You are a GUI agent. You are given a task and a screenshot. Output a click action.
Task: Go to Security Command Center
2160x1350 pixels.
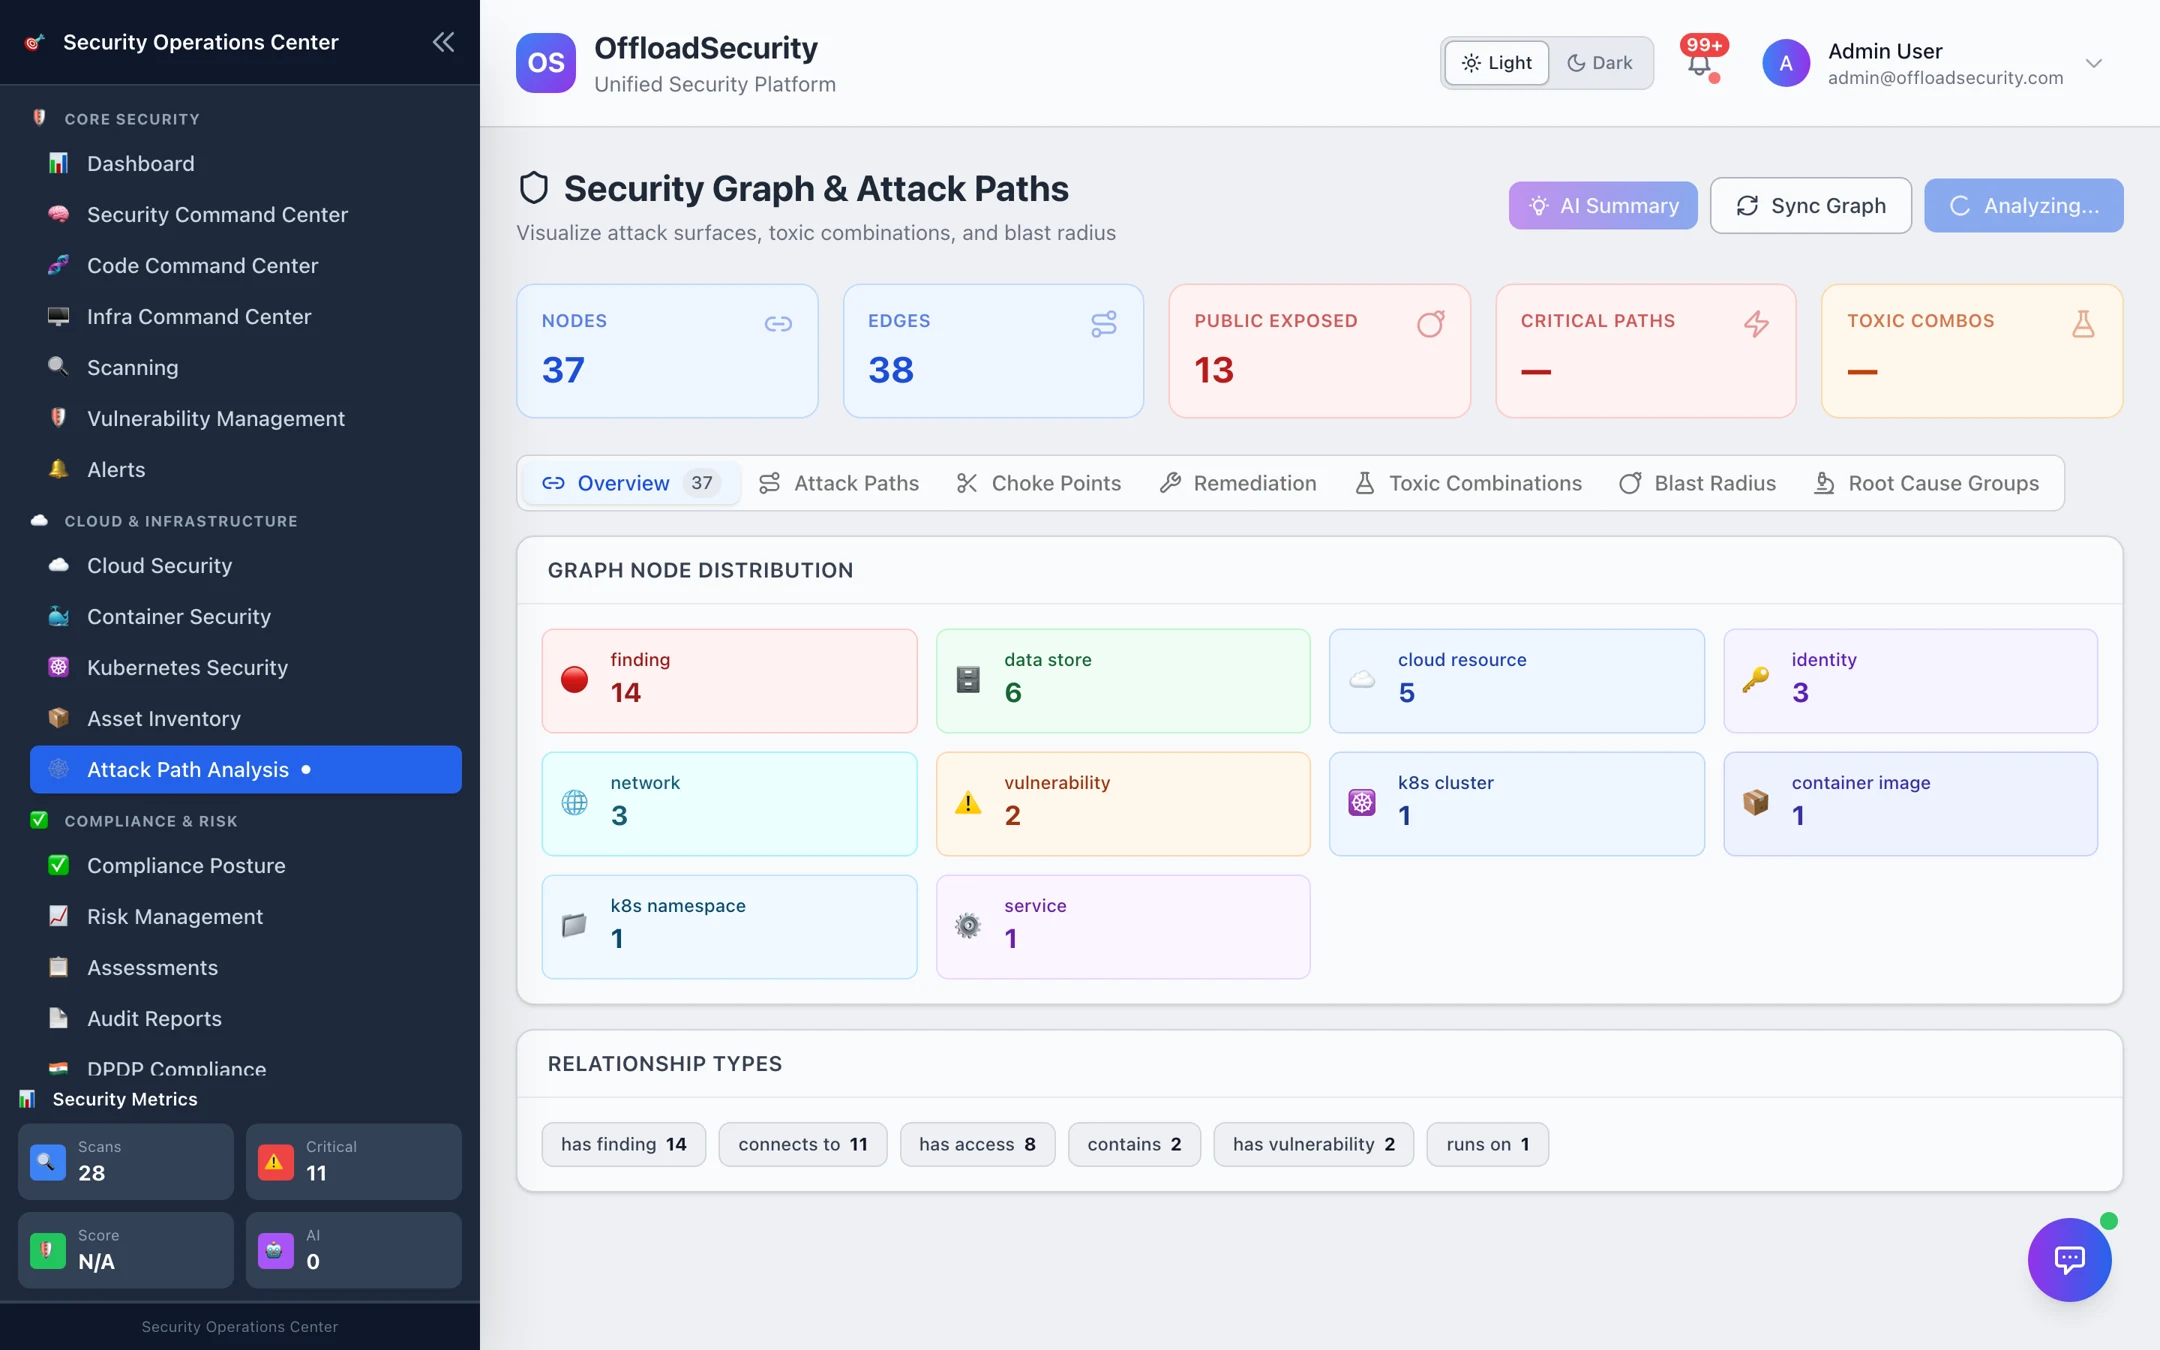(246, 214)
